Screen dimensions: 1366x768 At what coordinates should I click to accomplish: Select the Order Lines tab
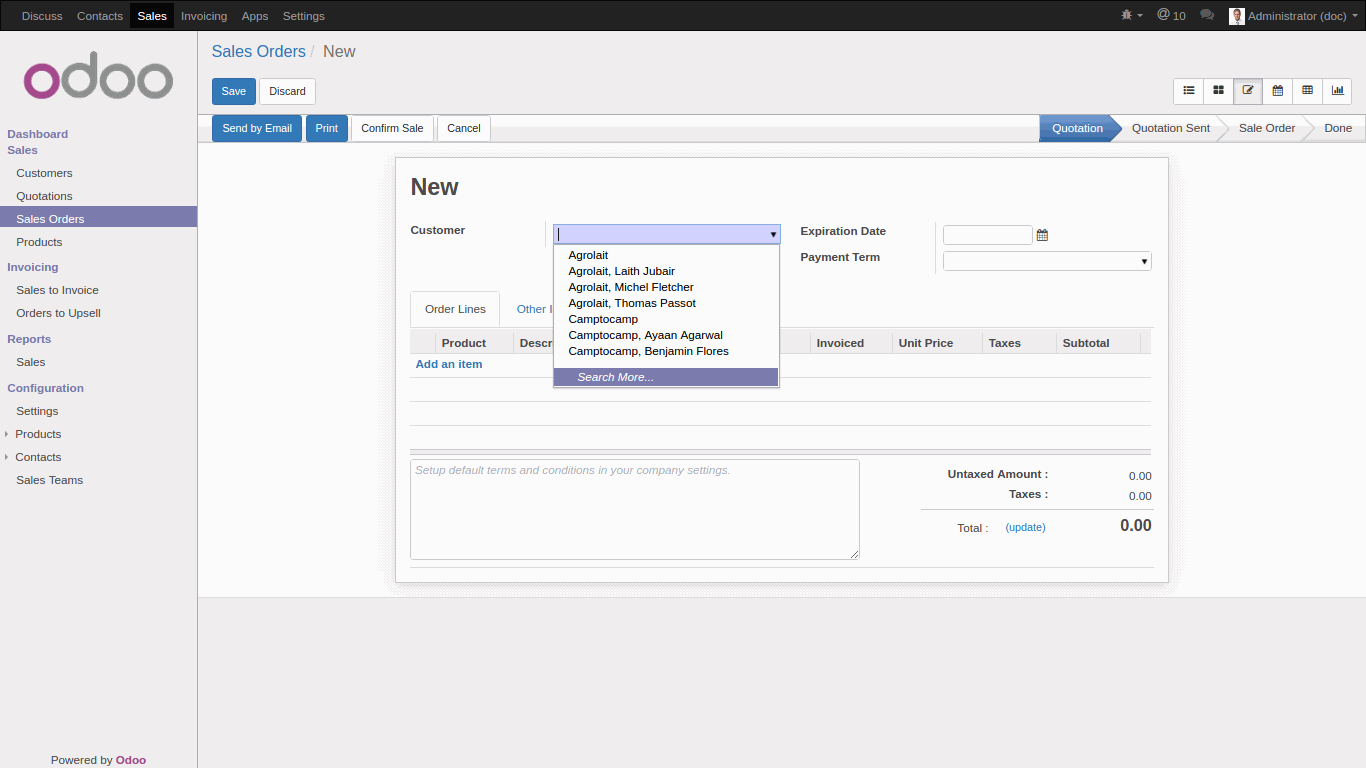click(455, 309)
